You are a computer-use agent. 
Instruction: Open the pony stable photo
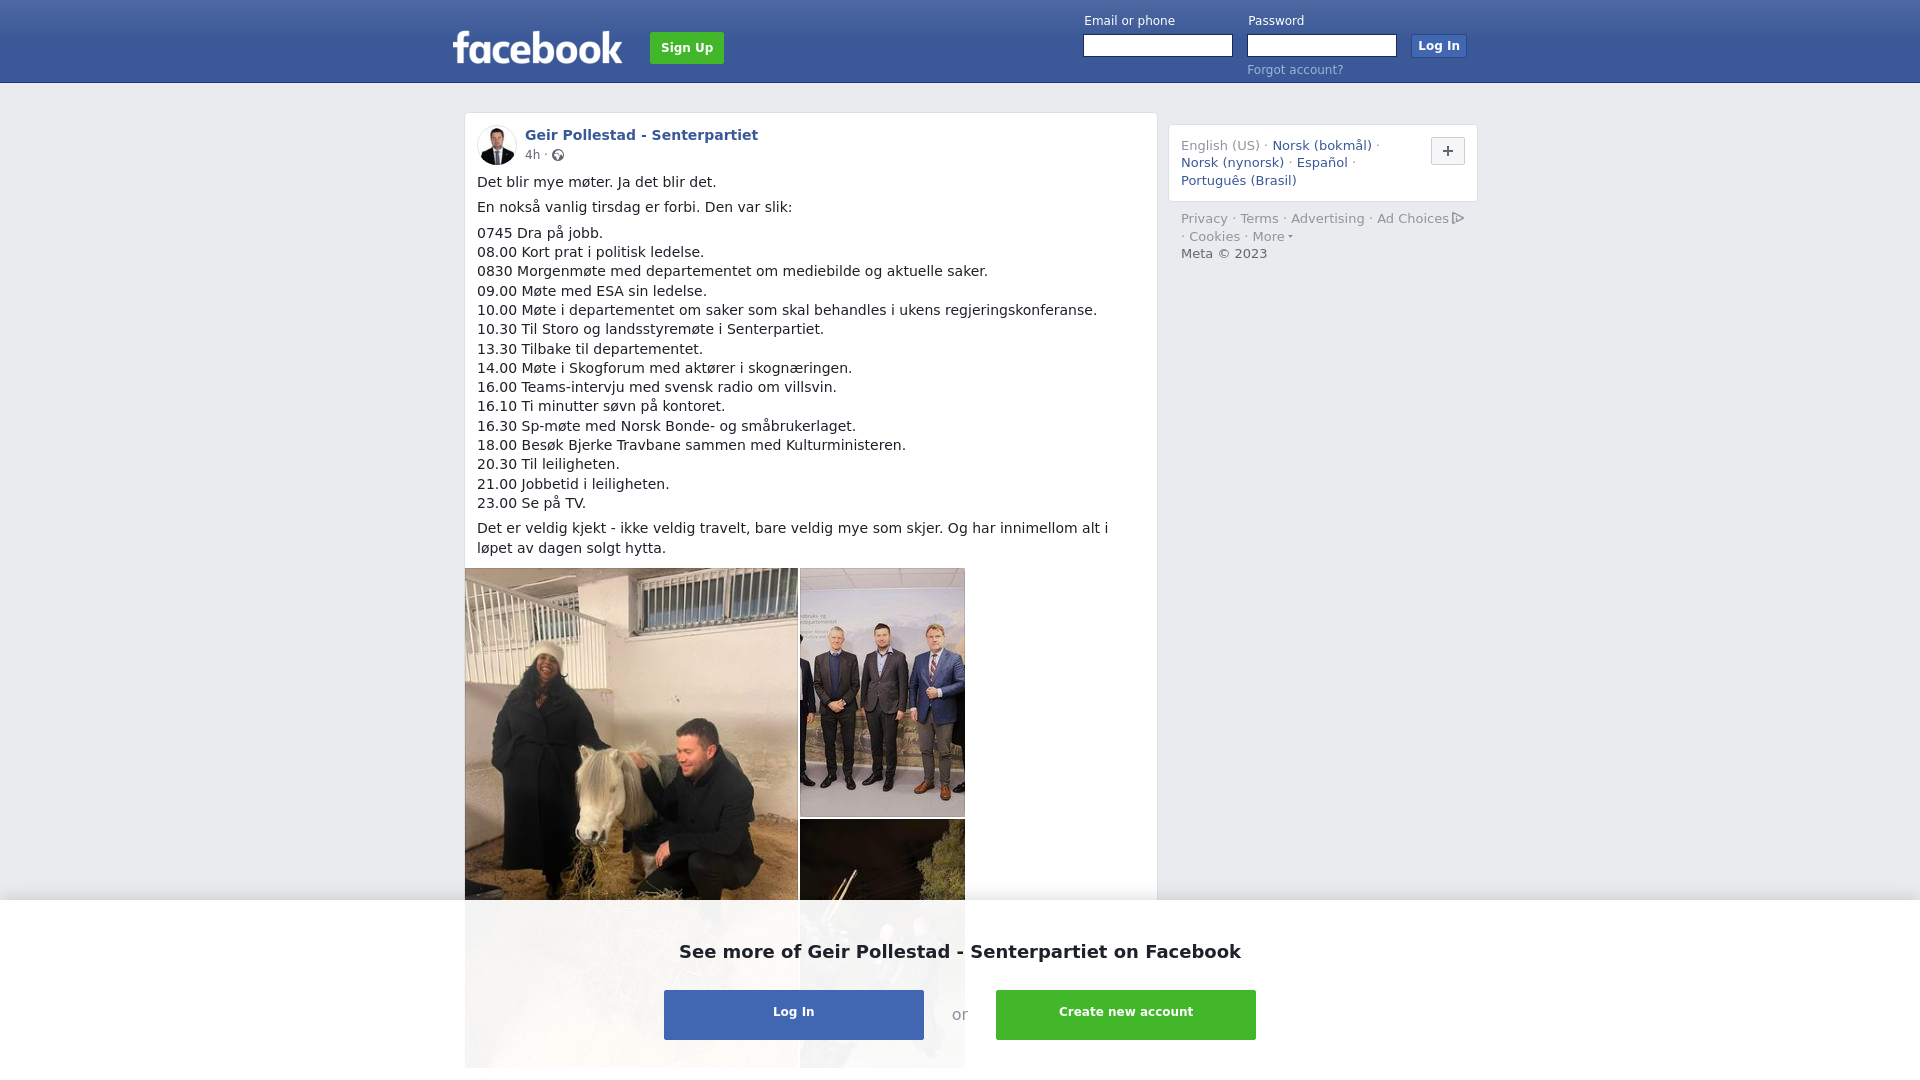pos(631,734)
